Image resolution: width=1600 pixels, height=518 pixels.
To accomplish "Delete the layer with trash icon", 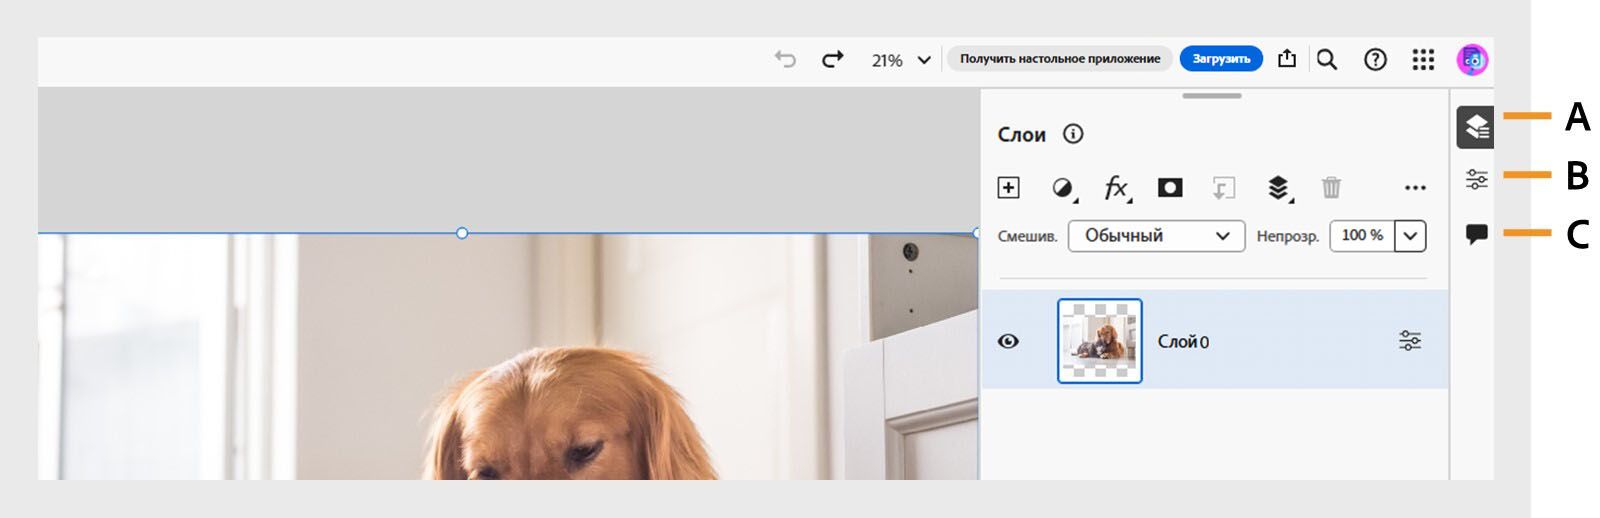I will pyautogui.click(x=1331, y=187).
